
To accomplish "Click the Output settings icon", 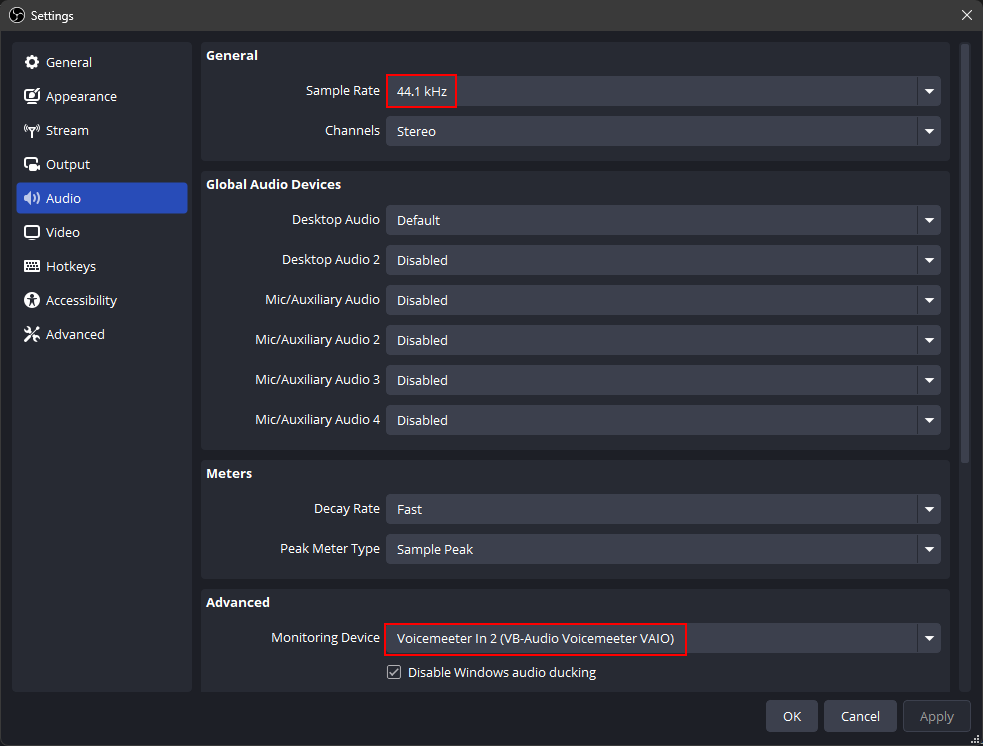I will click(x=32, y=164).
